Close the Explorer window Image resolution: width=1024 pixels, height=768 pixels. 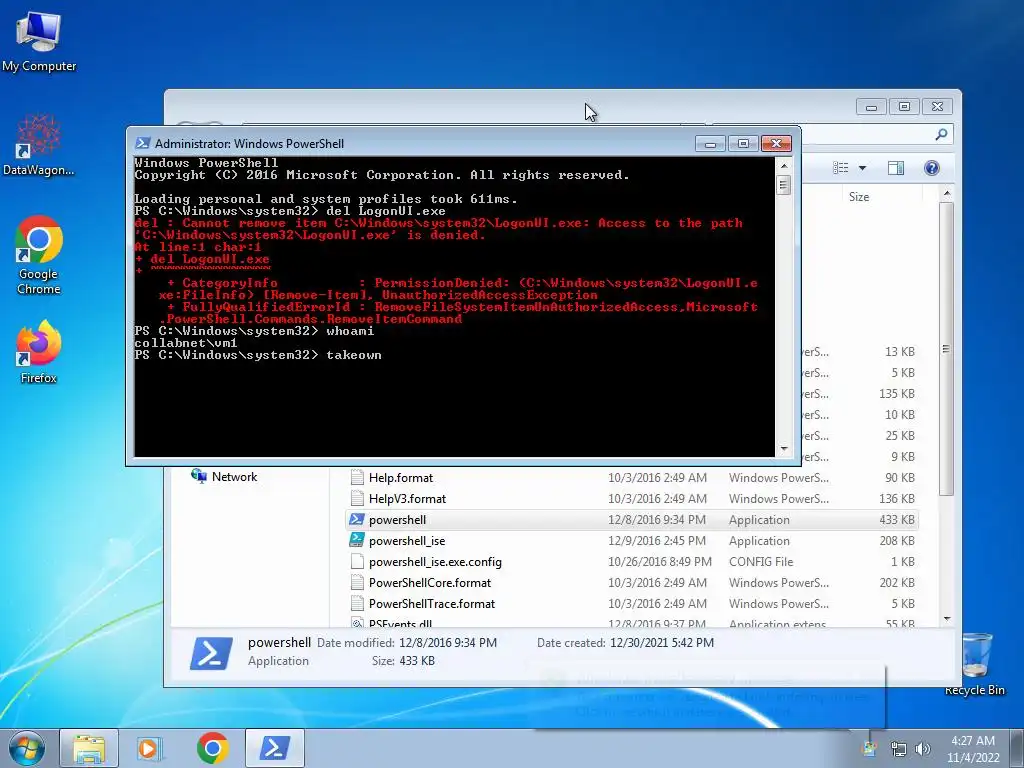tap(938, 106)
